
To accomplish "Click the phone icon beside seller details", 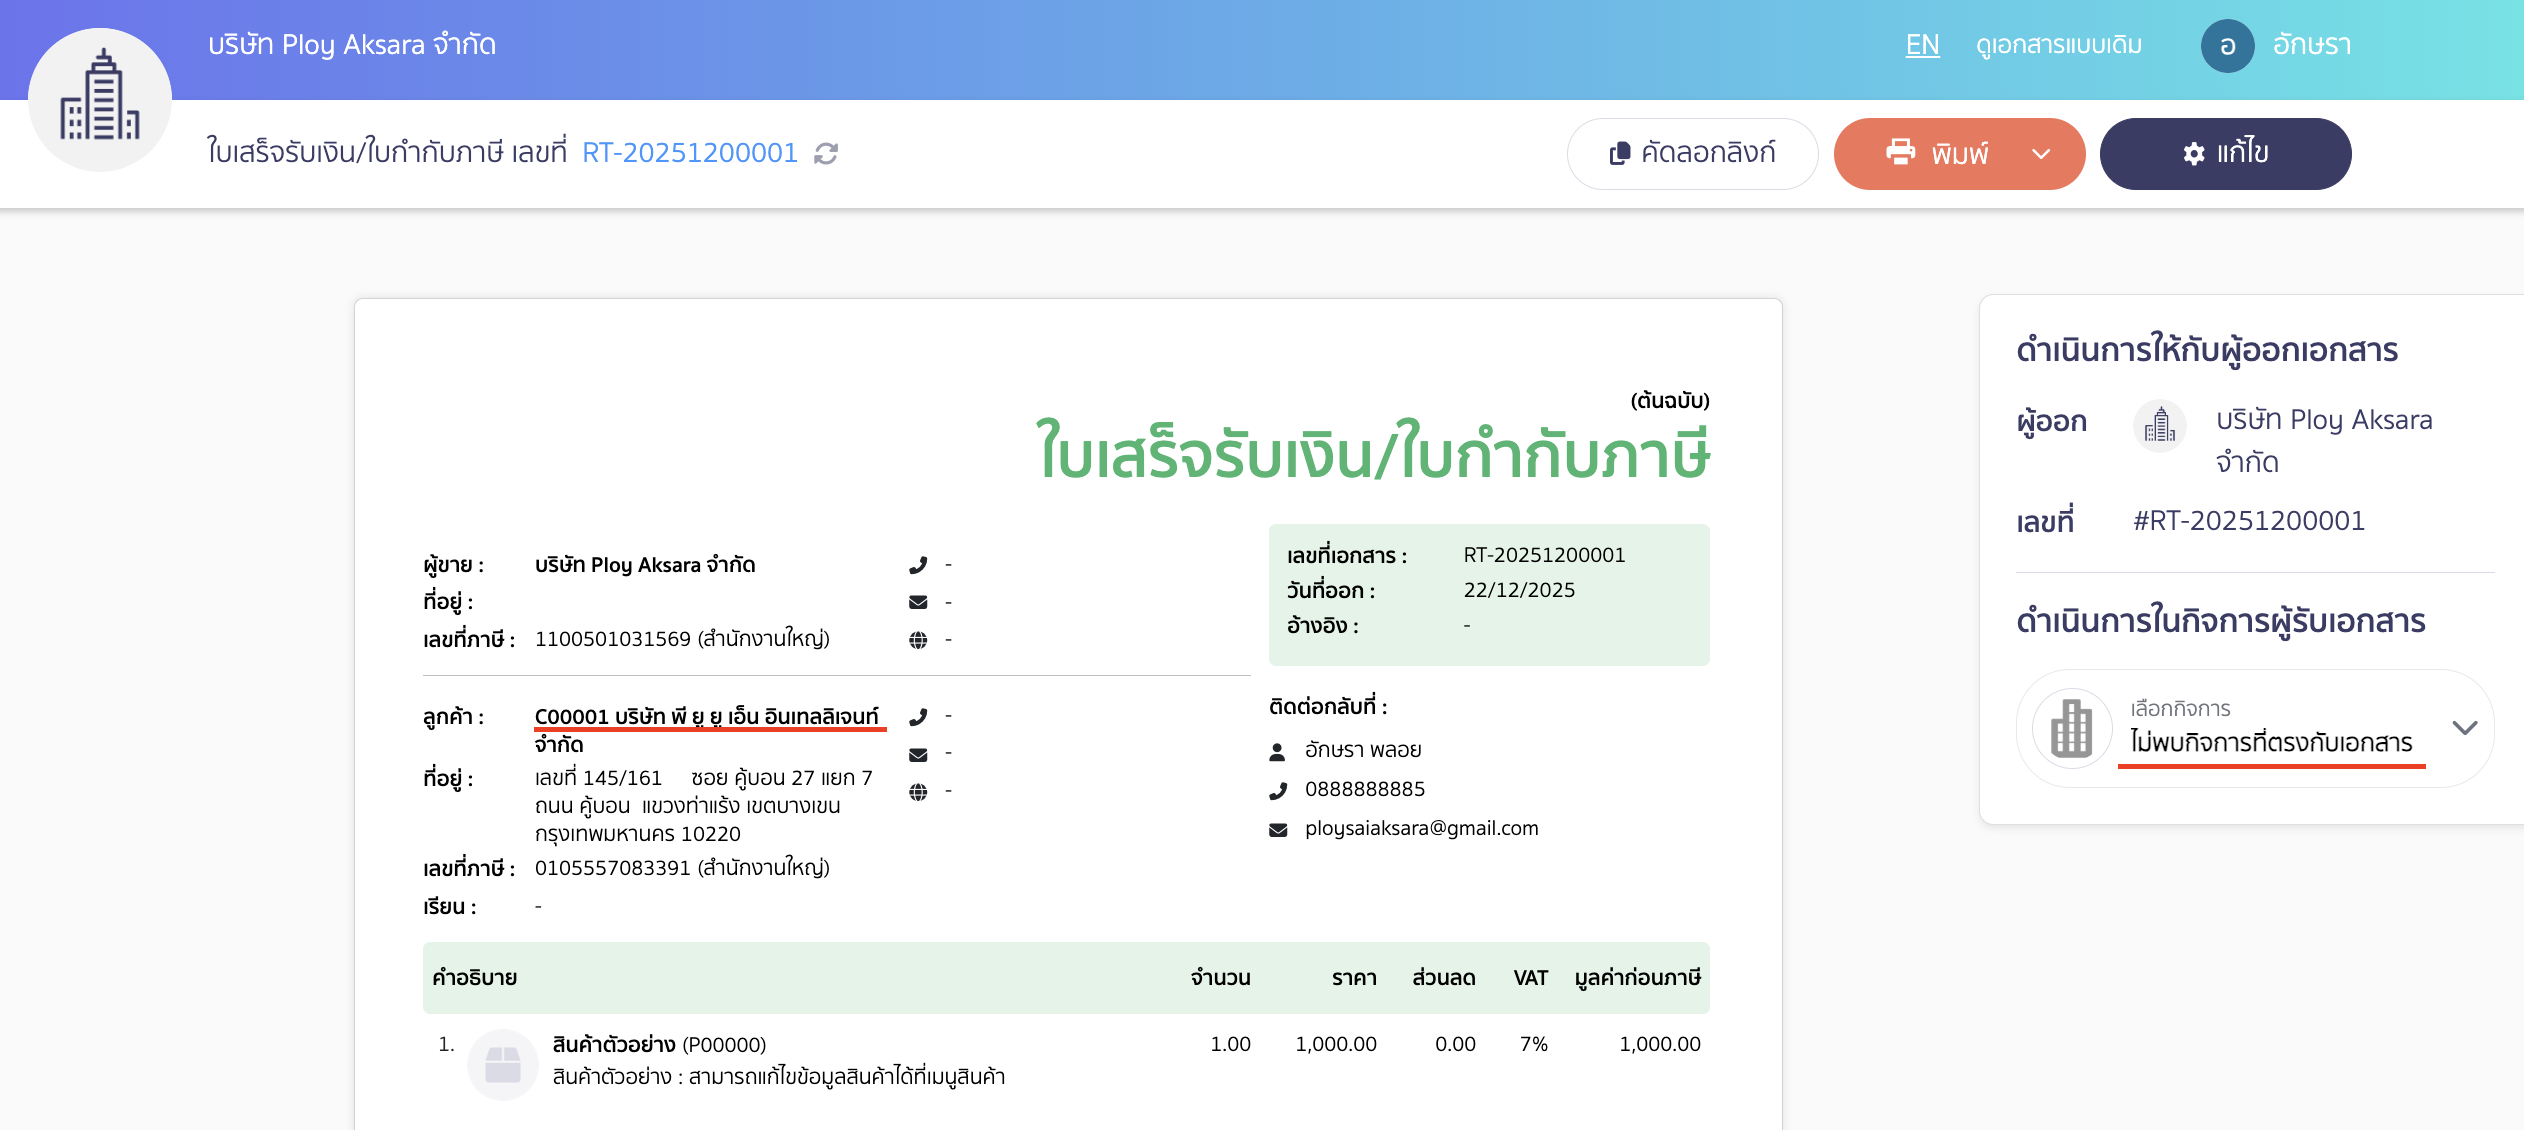I will (x=919, y=563).
